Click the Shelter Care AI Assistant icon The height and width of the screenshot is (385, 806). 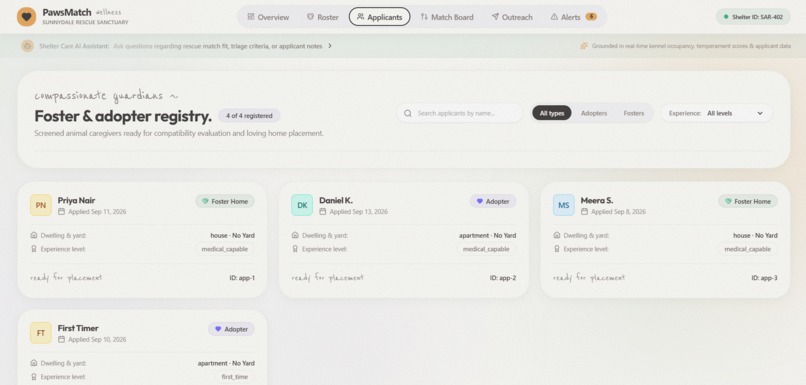click(27, 46)
